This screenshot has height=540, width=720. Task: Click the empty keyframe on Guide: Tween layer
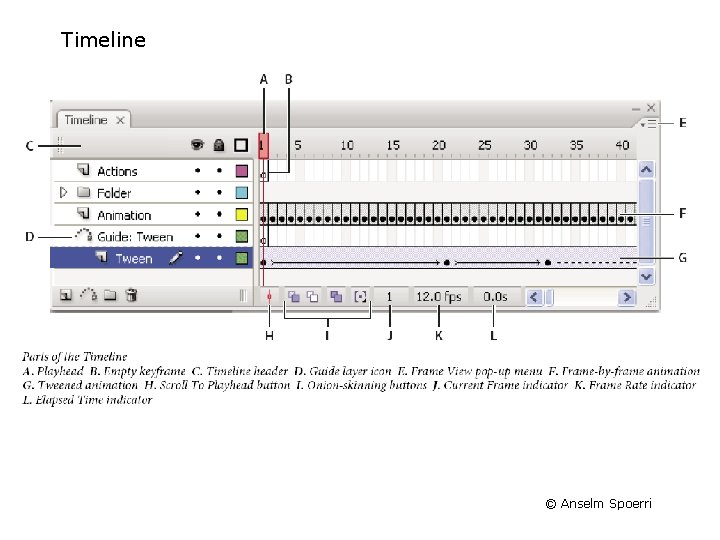(264, 241)
